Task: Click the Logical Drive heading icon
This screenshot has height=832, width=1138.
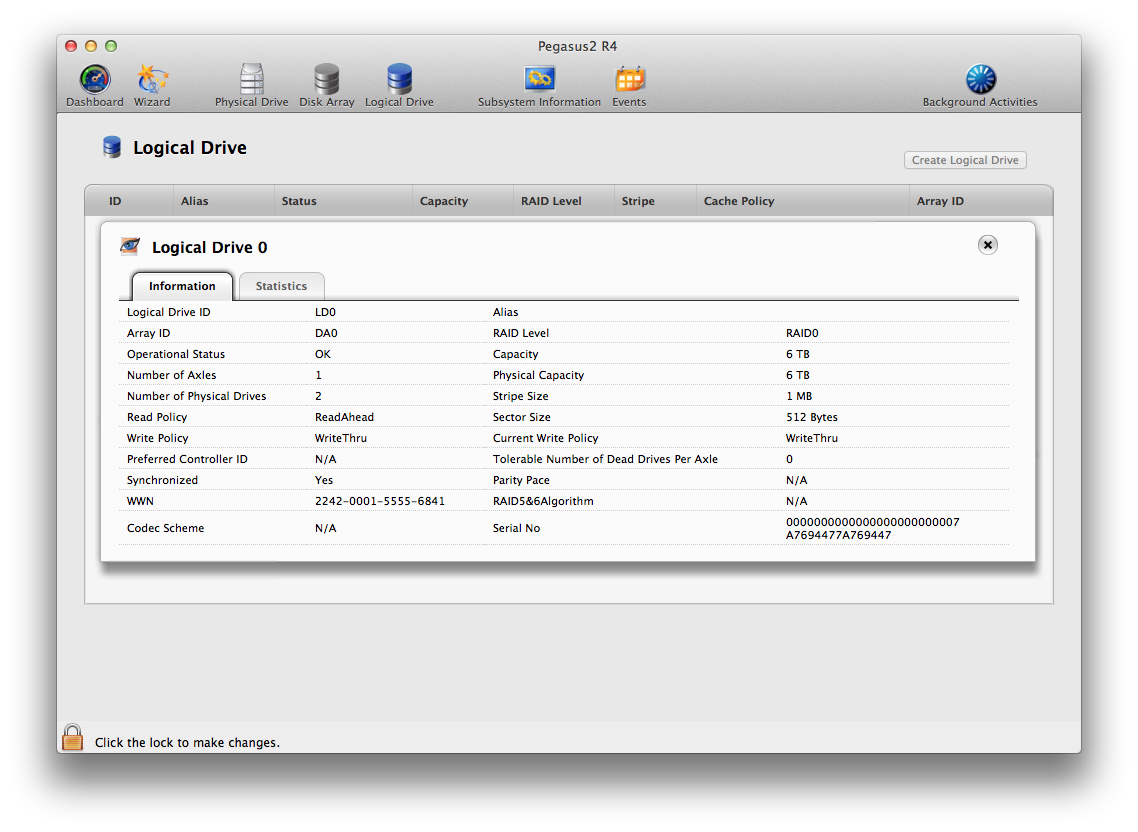Action: coord(112,147)
